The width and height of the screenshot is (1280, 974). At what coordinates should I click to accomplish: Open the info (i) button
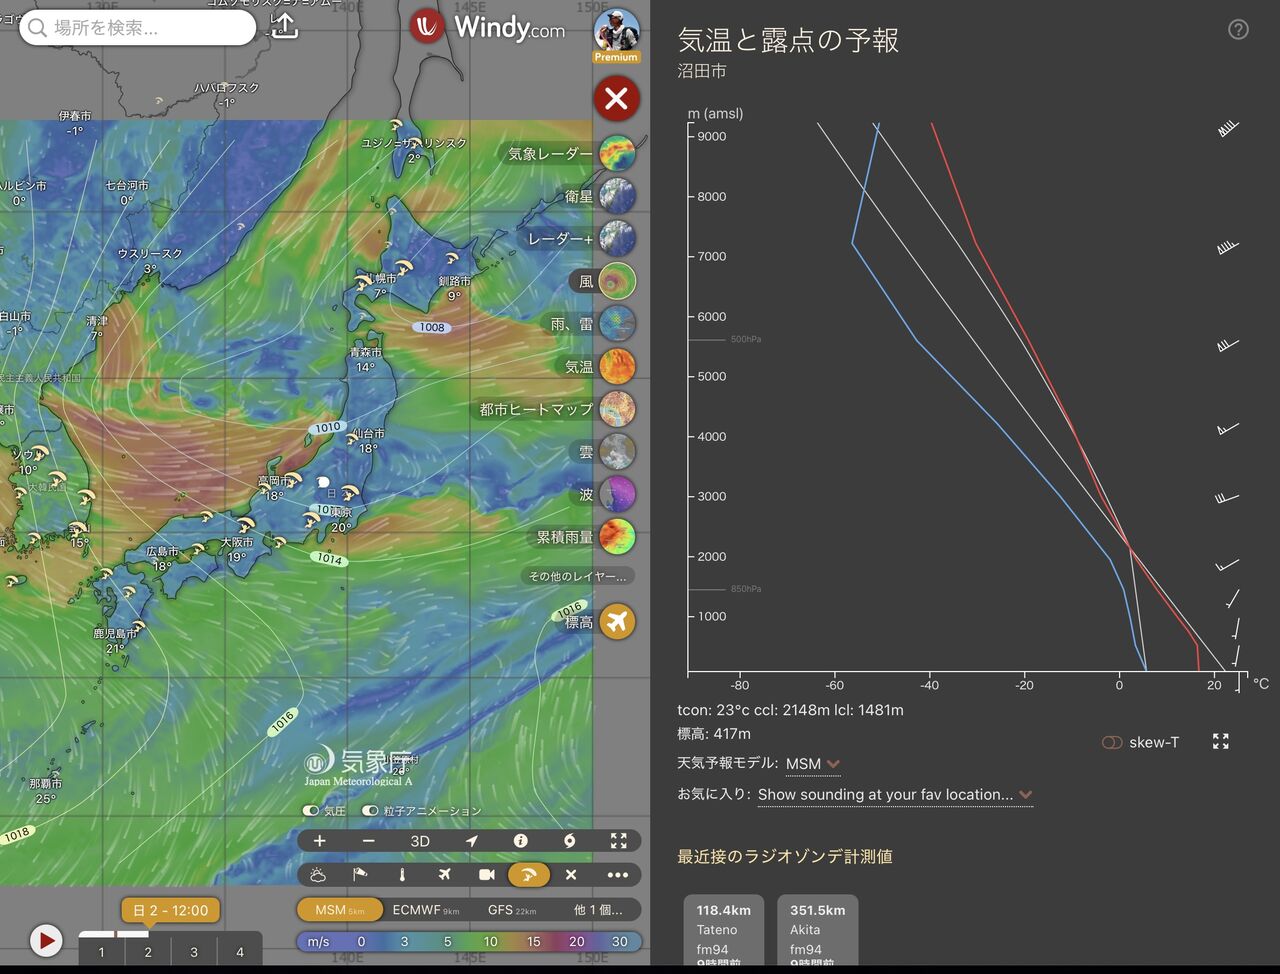pos(520,841)
